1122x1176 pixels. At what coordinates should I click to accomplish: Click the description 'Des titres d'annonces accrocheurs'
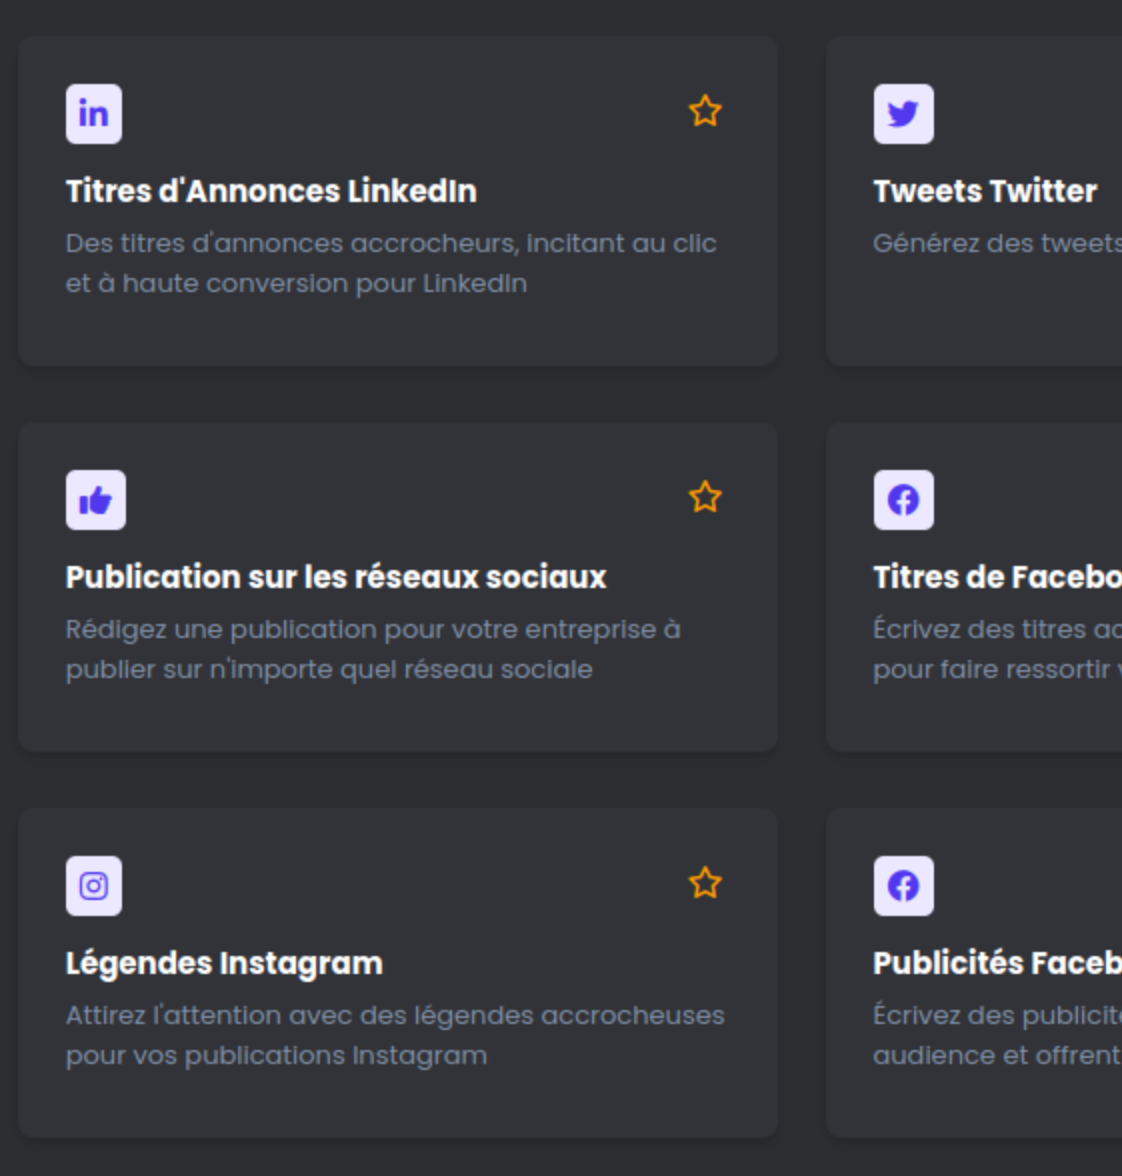[391, 263]
